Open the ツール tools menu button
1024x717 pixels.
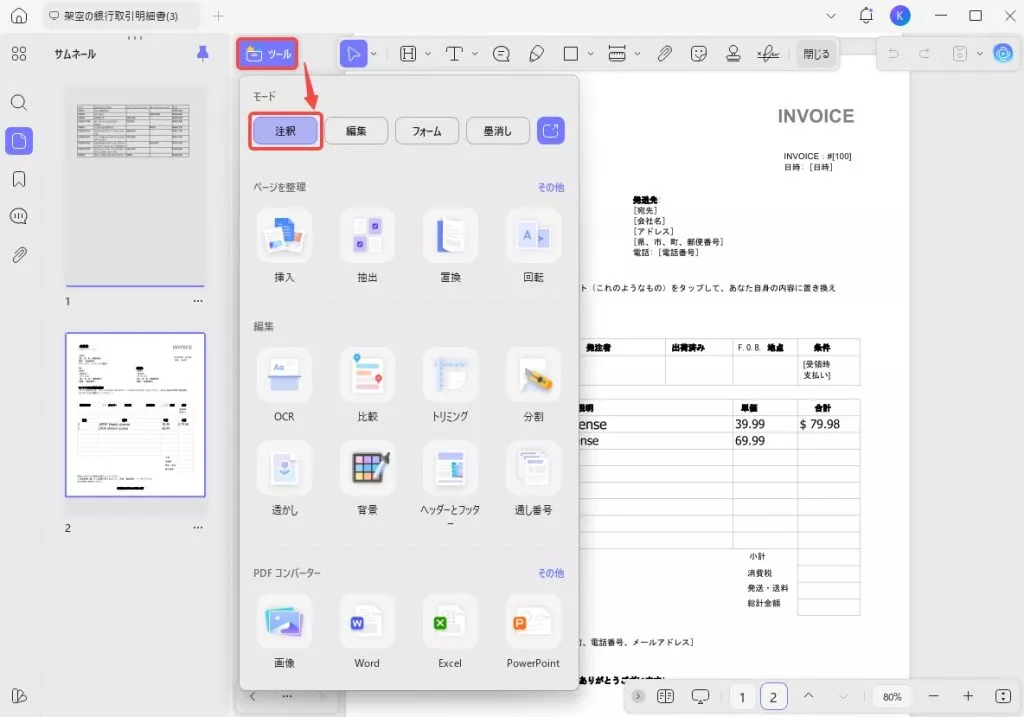[268, 54]
